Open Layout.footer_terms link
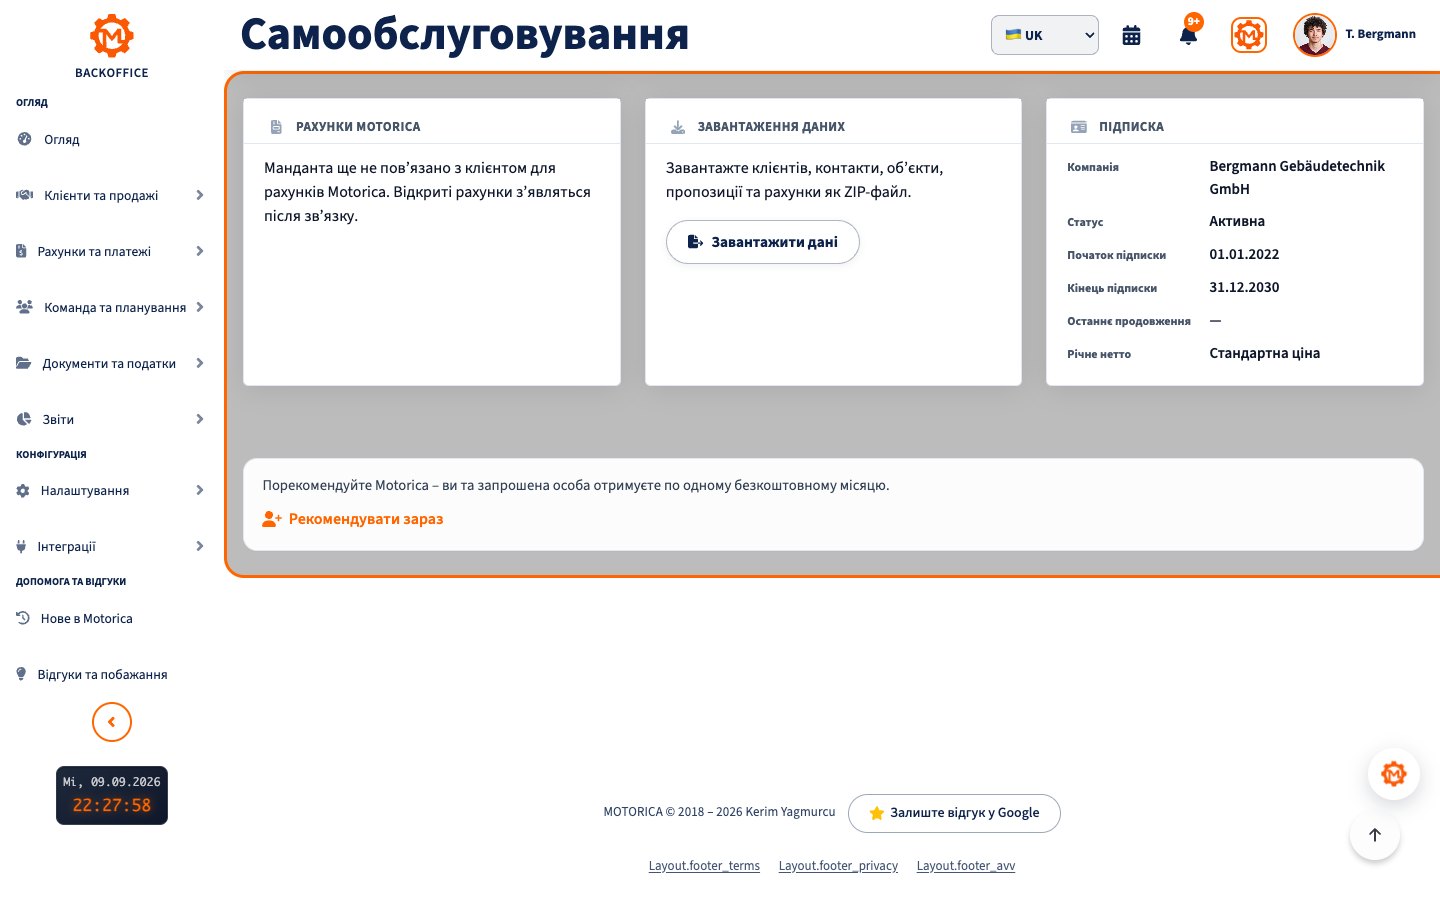This screenshot has height=900, width=1440. (704, 866)
